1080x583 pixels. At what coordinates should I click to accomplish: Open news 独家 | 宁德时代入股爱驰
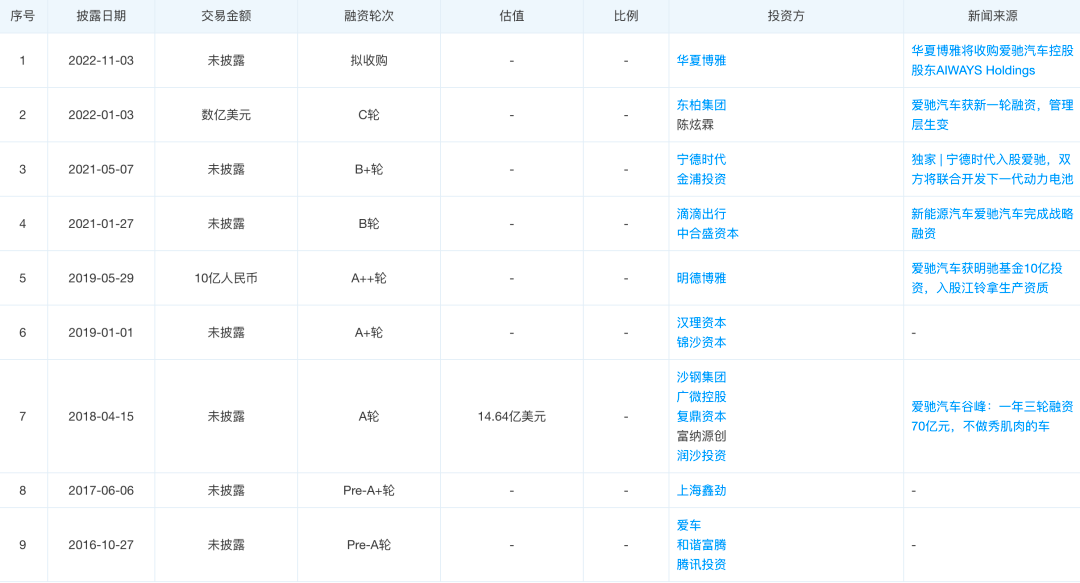tap(992, 170)
